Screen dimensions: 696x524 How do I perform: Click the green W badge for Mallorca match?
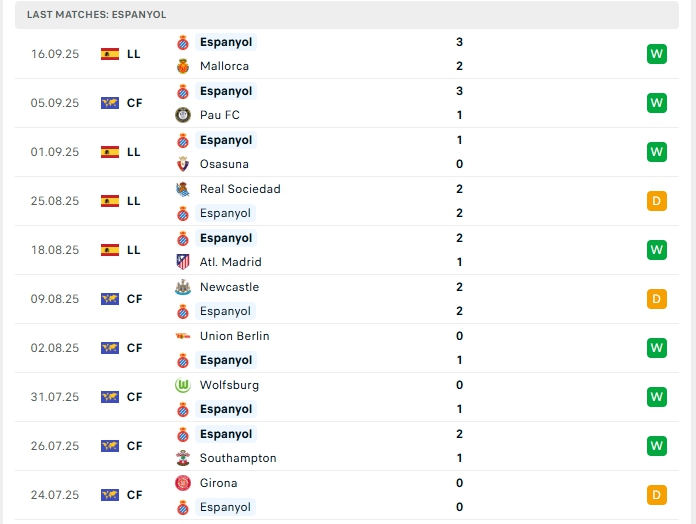656,54
